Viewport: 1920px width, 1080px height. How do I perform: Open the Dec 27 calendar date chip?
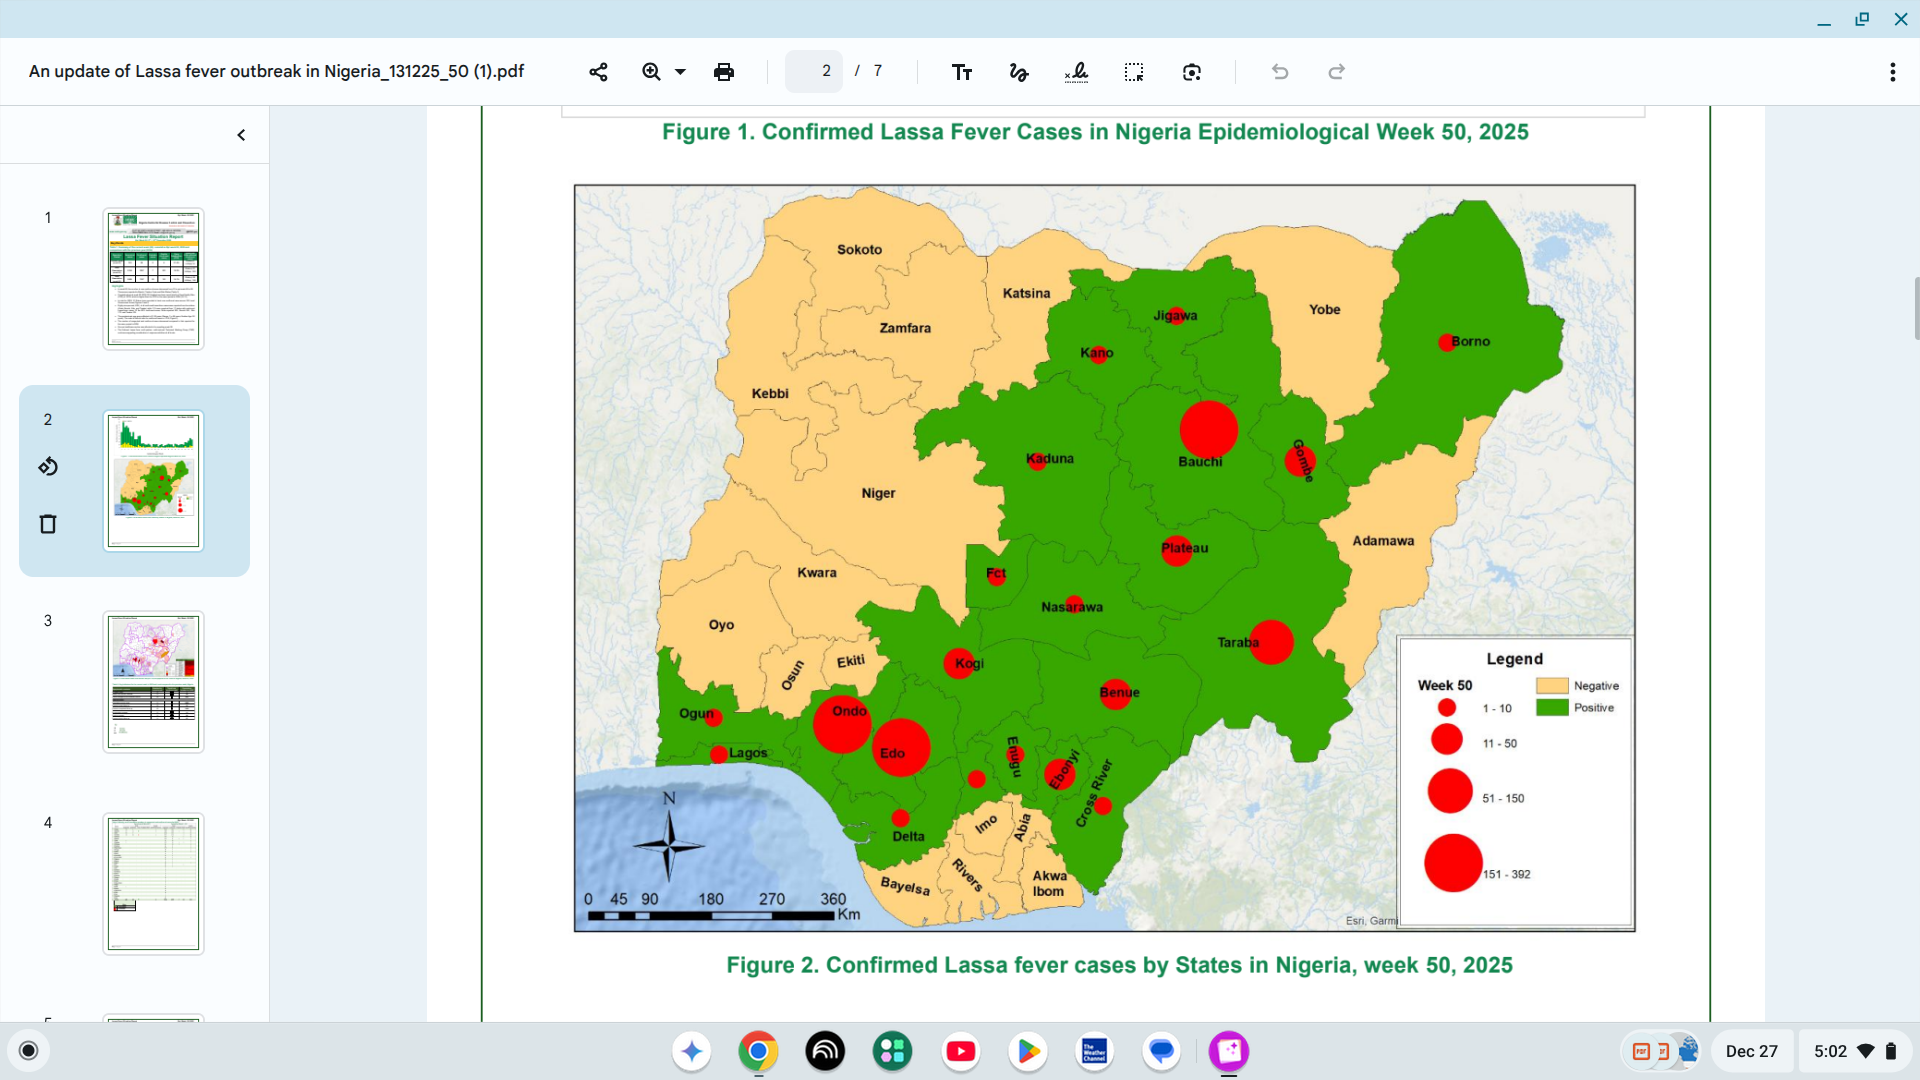point(1751,1051)
